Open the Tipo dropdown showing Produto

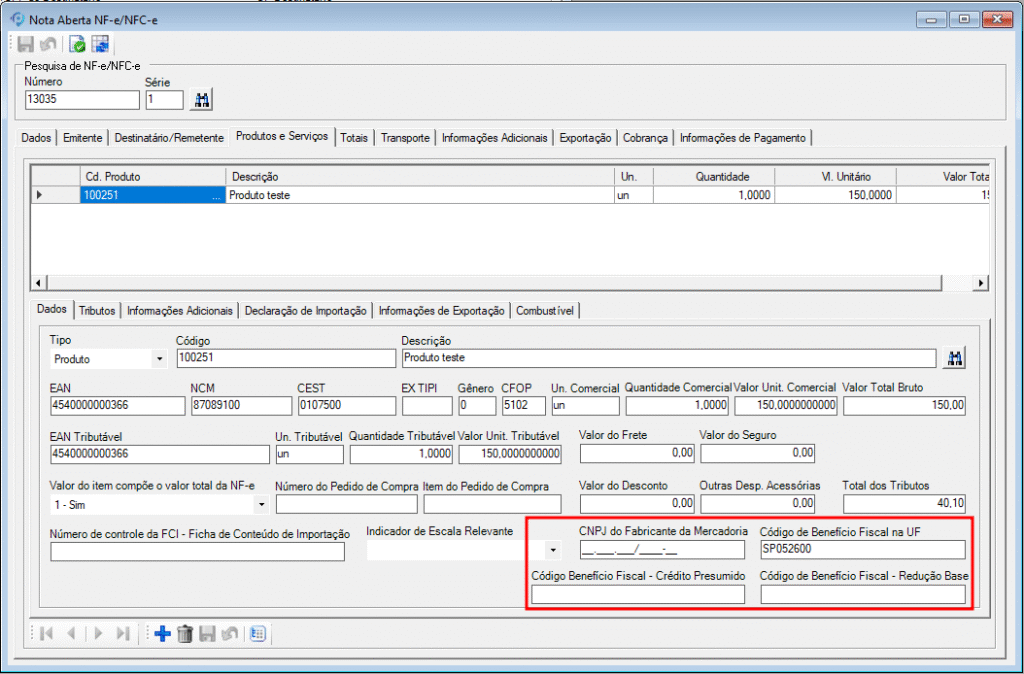(x=160, y=358)
